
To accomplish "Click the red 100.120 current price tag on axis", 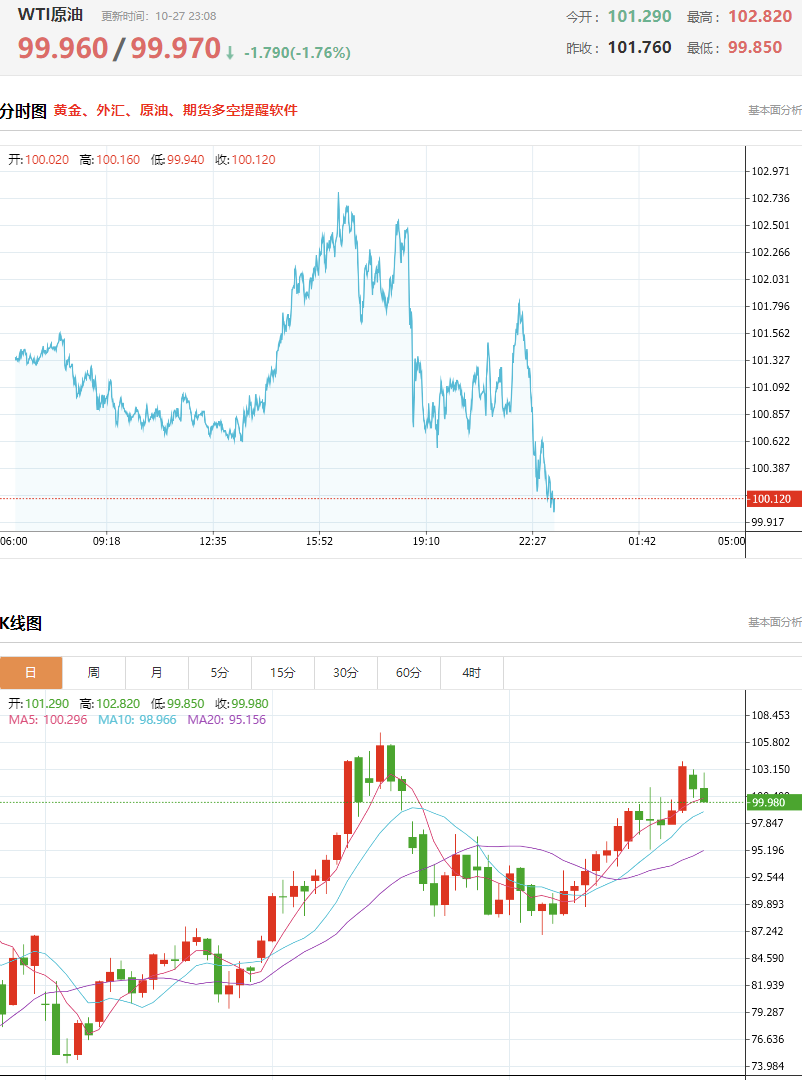I will coord(774,499).
